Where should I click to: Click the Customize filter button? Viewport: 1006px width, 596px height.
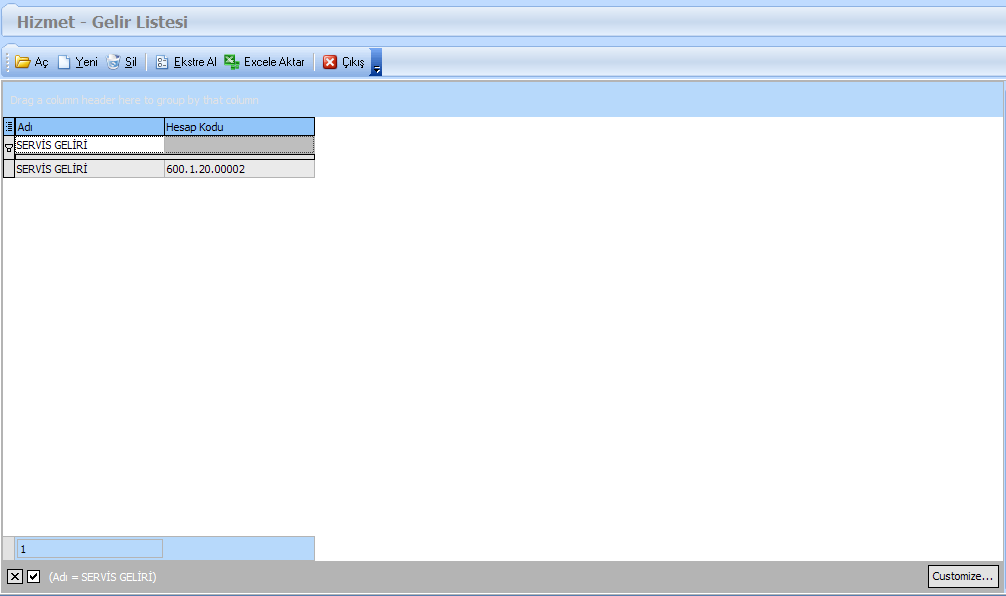click(962, 576)
